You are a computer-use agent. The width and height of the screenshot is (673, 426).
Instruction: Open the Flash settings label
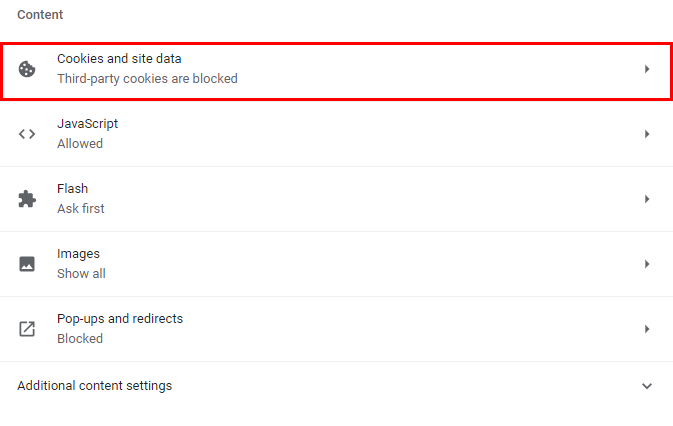point(73,189)
